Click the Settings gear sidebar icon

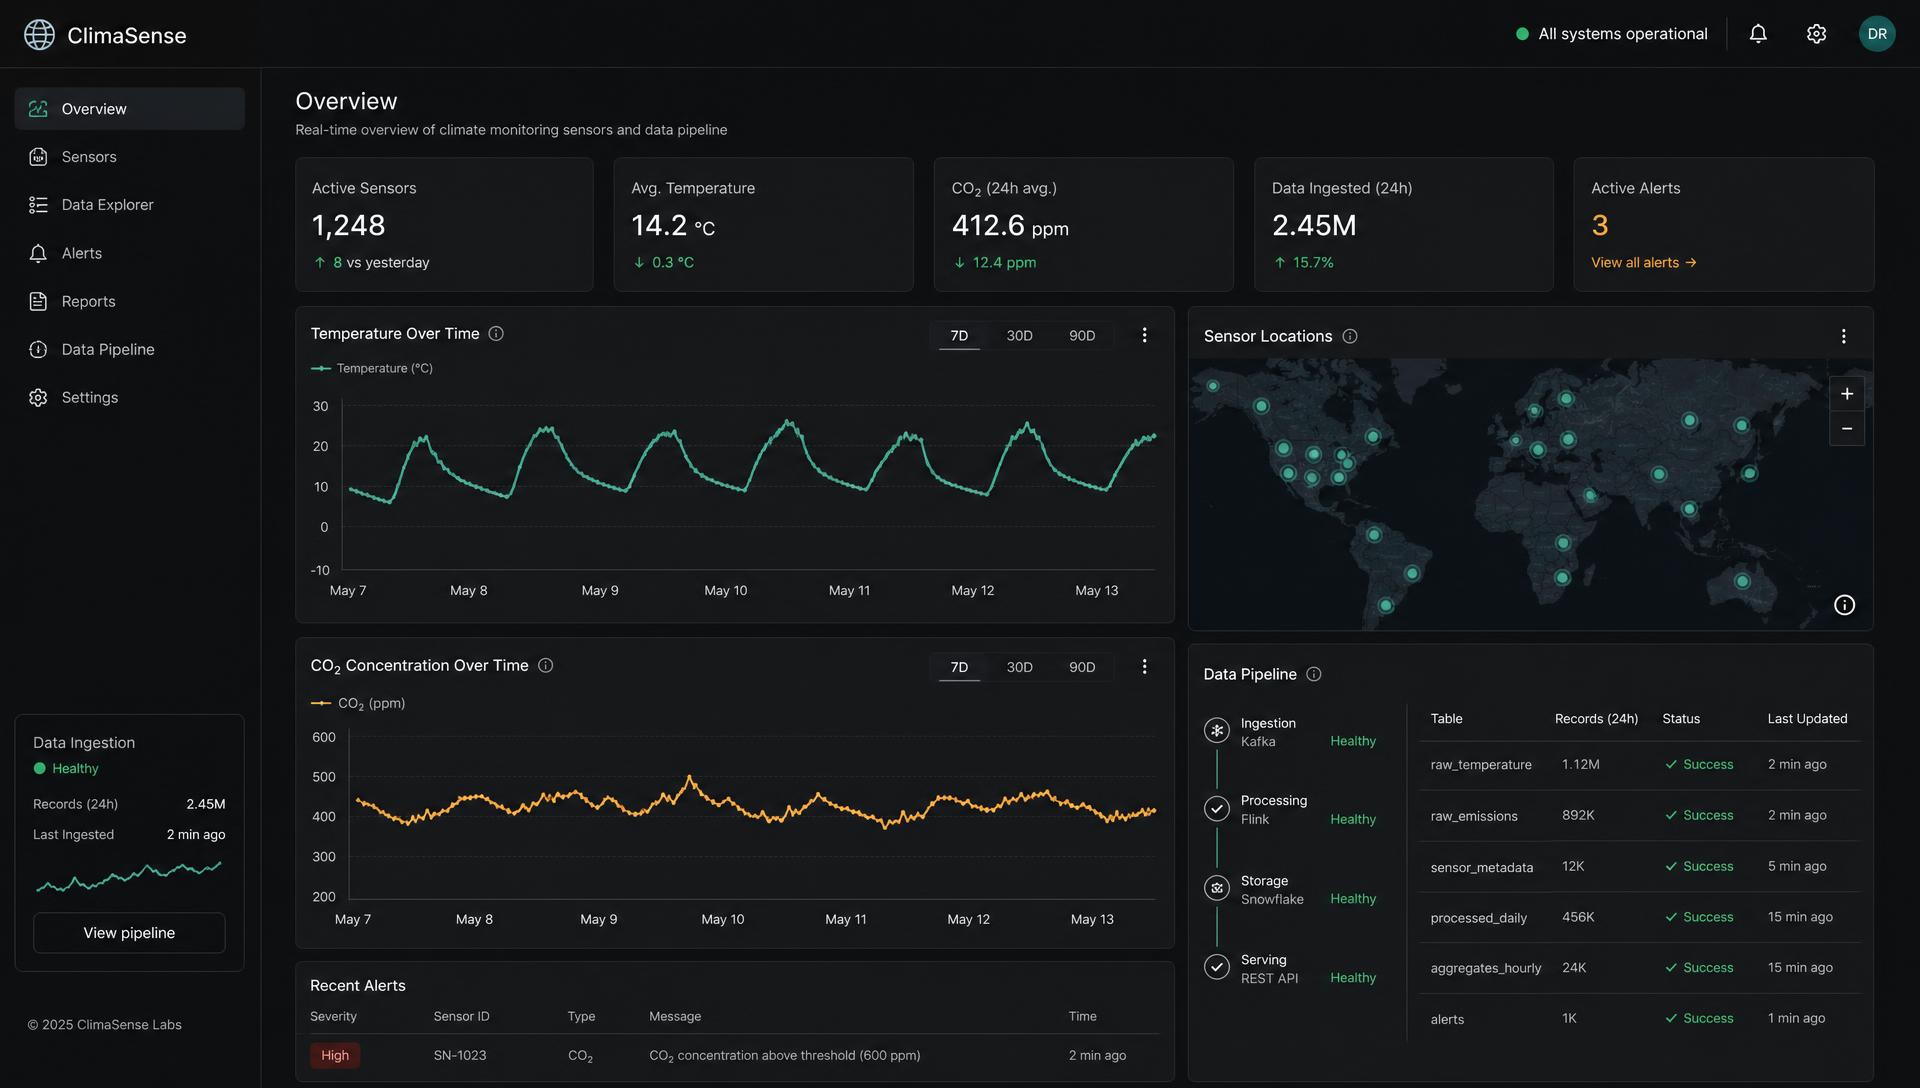38,397
